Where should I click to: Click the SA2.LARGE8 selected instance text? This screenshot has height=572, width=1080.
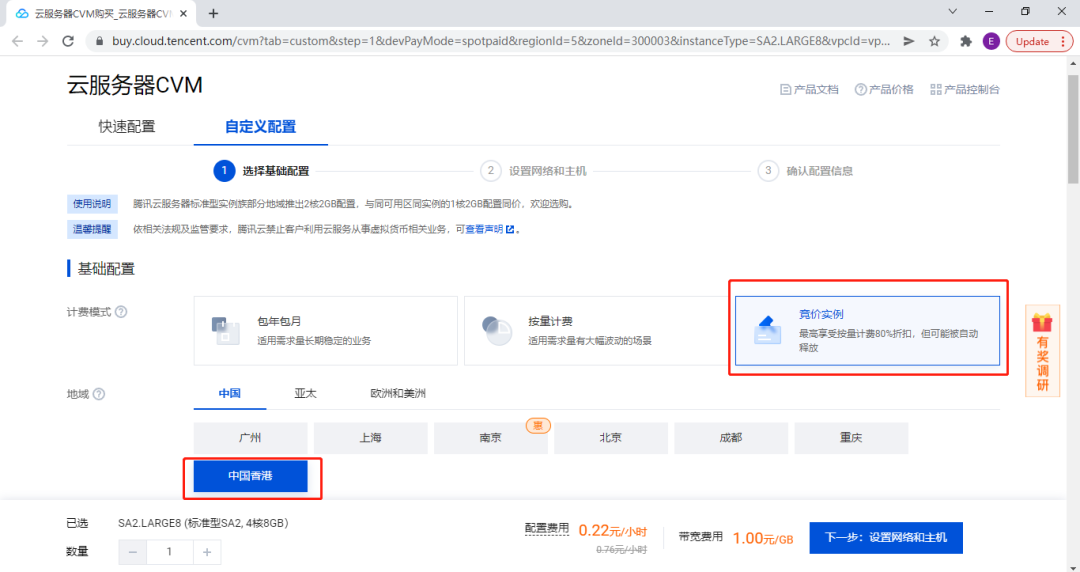click(203, 523)
